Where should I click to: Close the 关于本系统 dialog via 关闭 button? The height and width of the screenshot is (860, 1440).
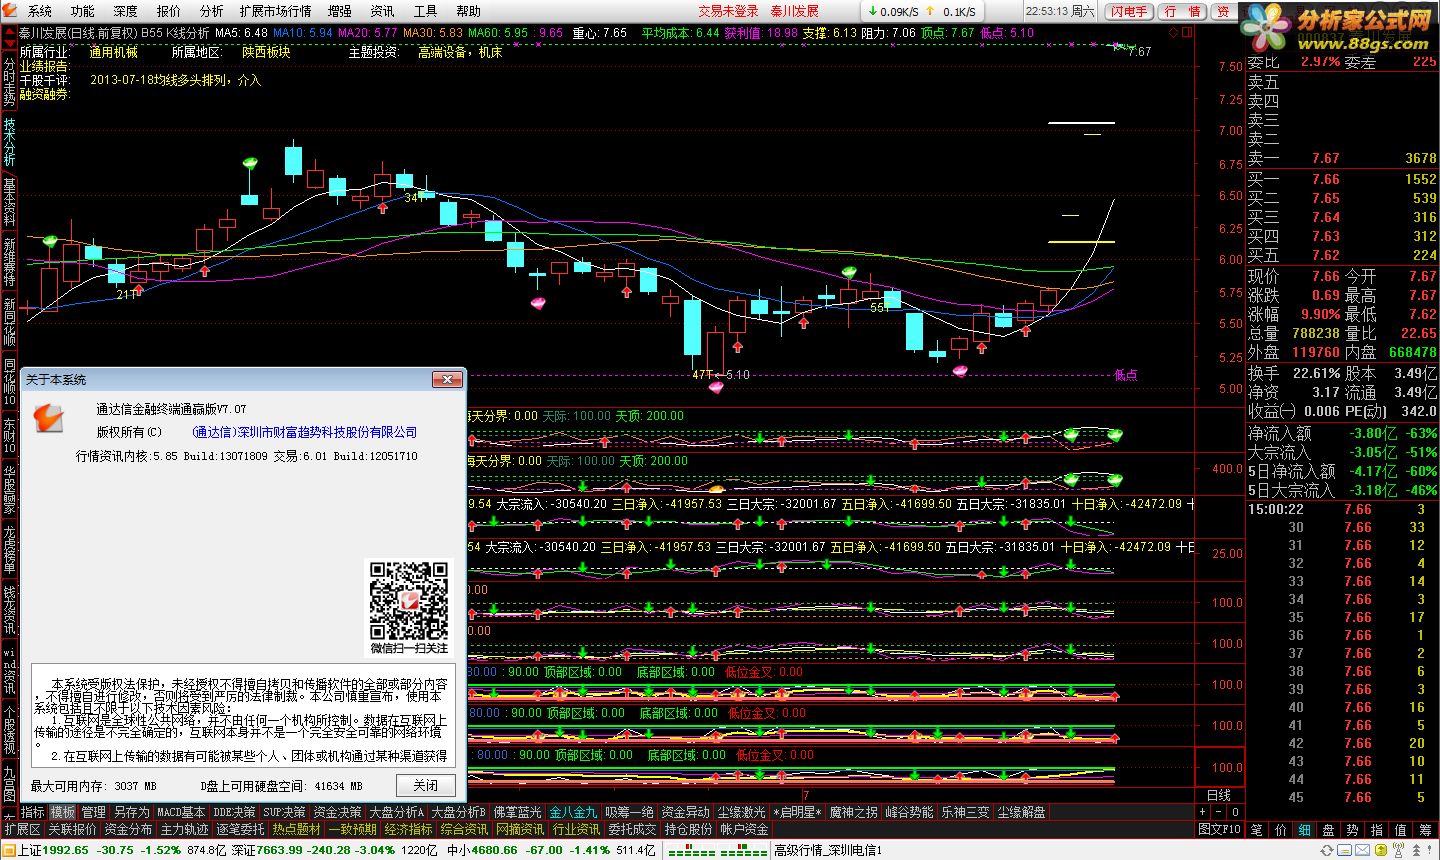[x=426, y=785]
